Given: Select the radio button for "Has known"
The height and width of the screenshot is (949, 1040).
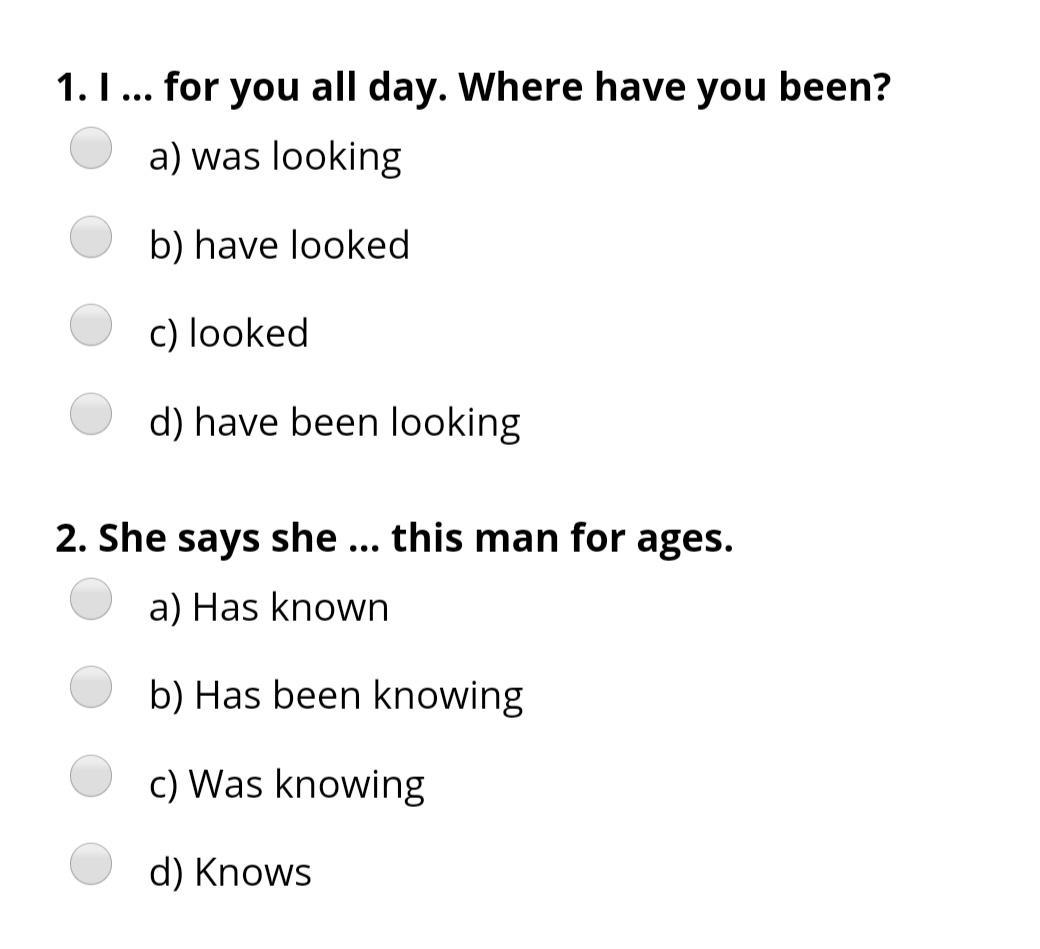Looking at the screenshot, I should point(91,600).
